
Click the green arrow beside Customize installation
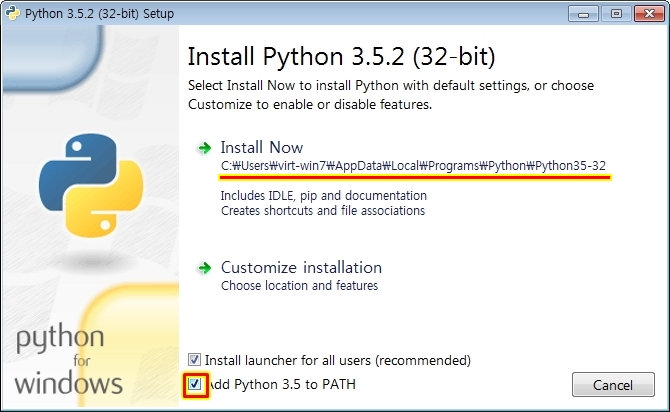click(204, 268)
